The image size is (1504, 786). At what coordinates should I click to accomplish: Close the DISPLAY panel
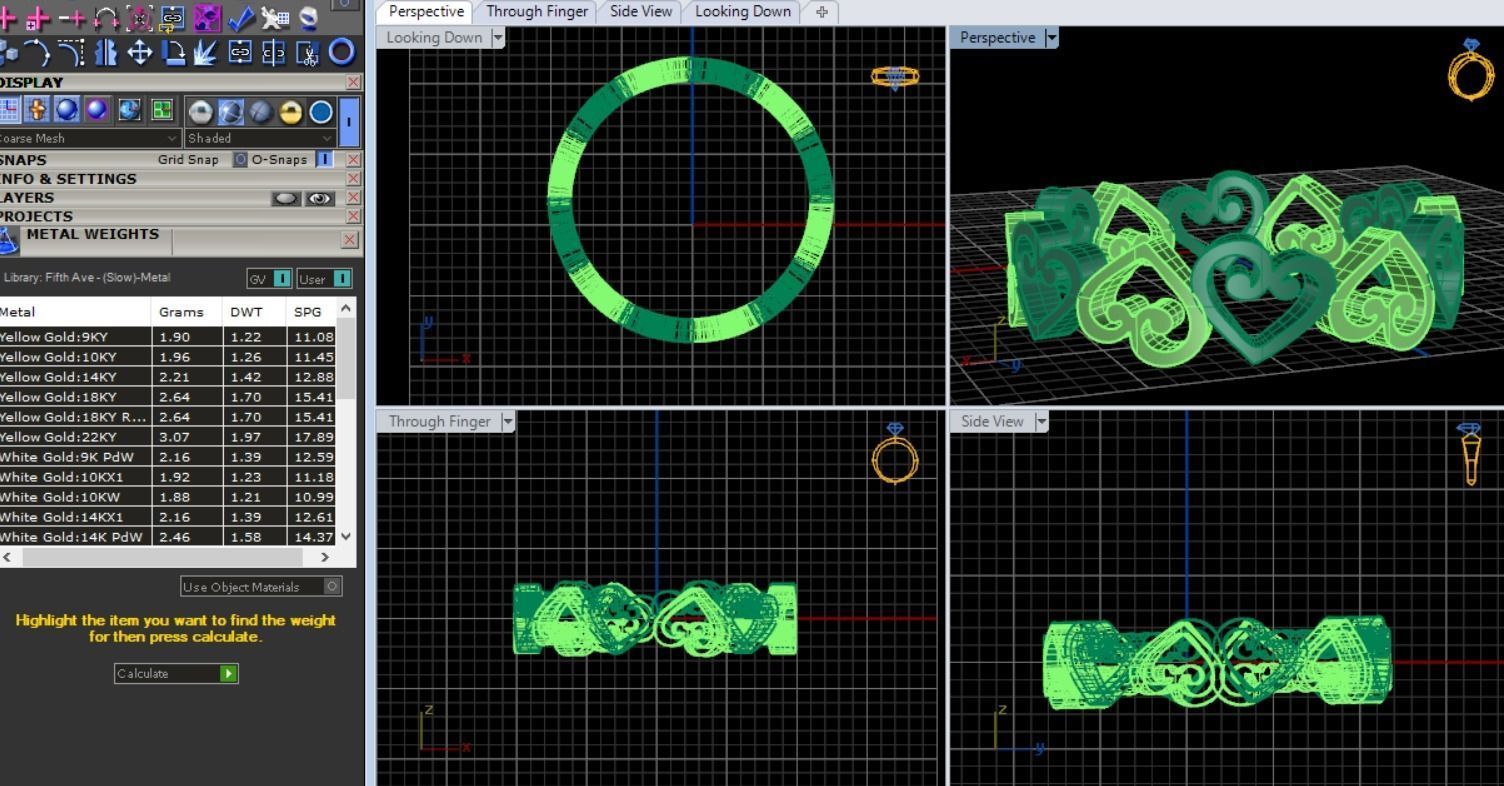point(354,82)
